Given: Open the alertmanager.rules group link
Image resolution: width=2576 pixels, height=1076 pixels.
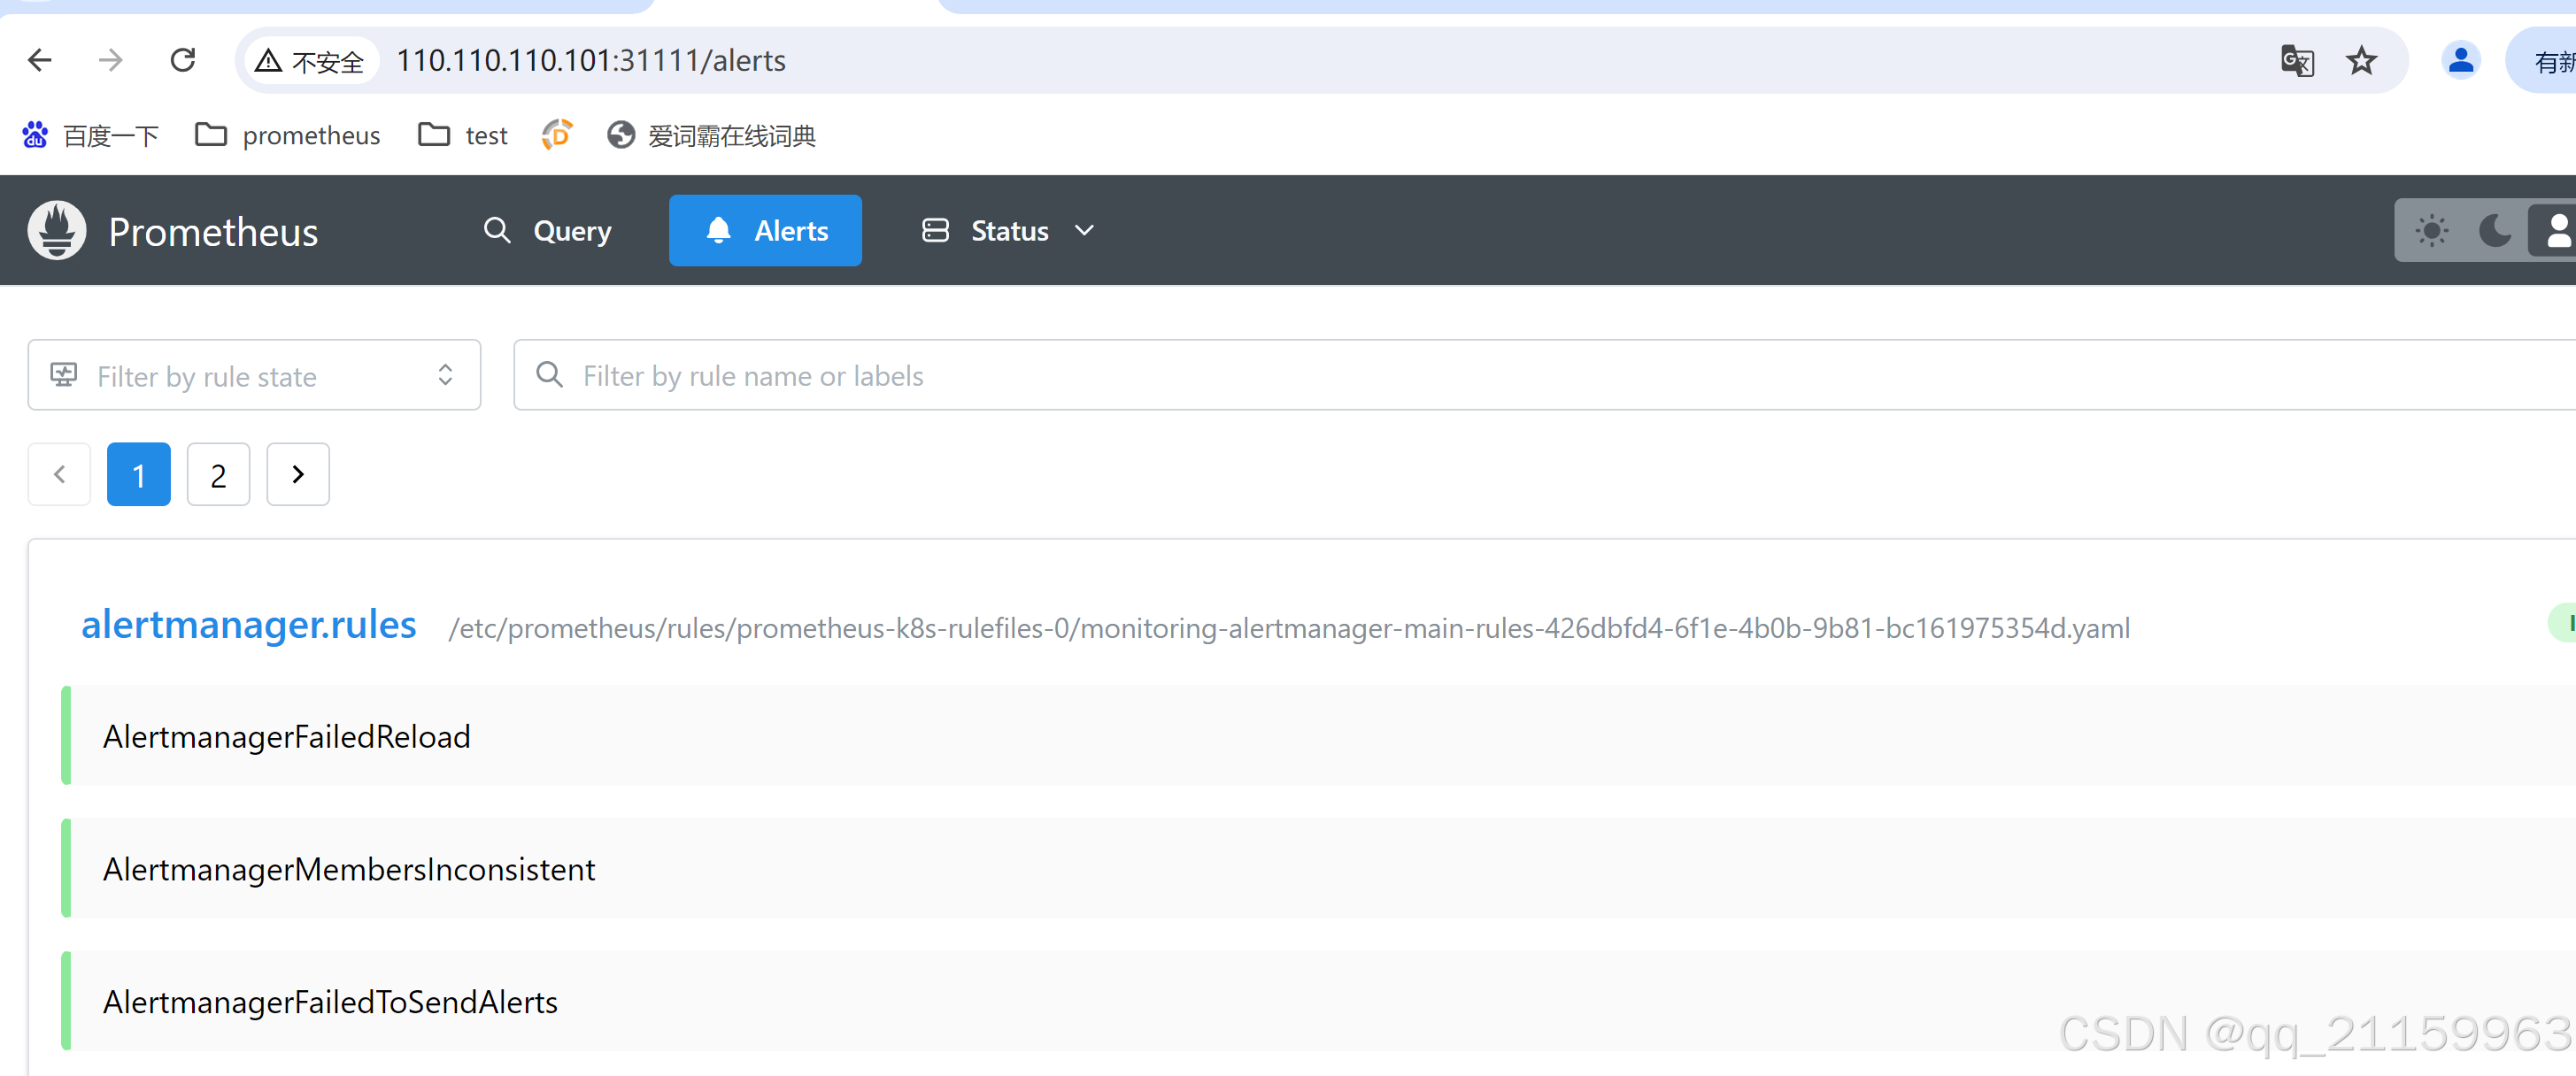Looking at the screenshot, I should (x=249, y=624).
